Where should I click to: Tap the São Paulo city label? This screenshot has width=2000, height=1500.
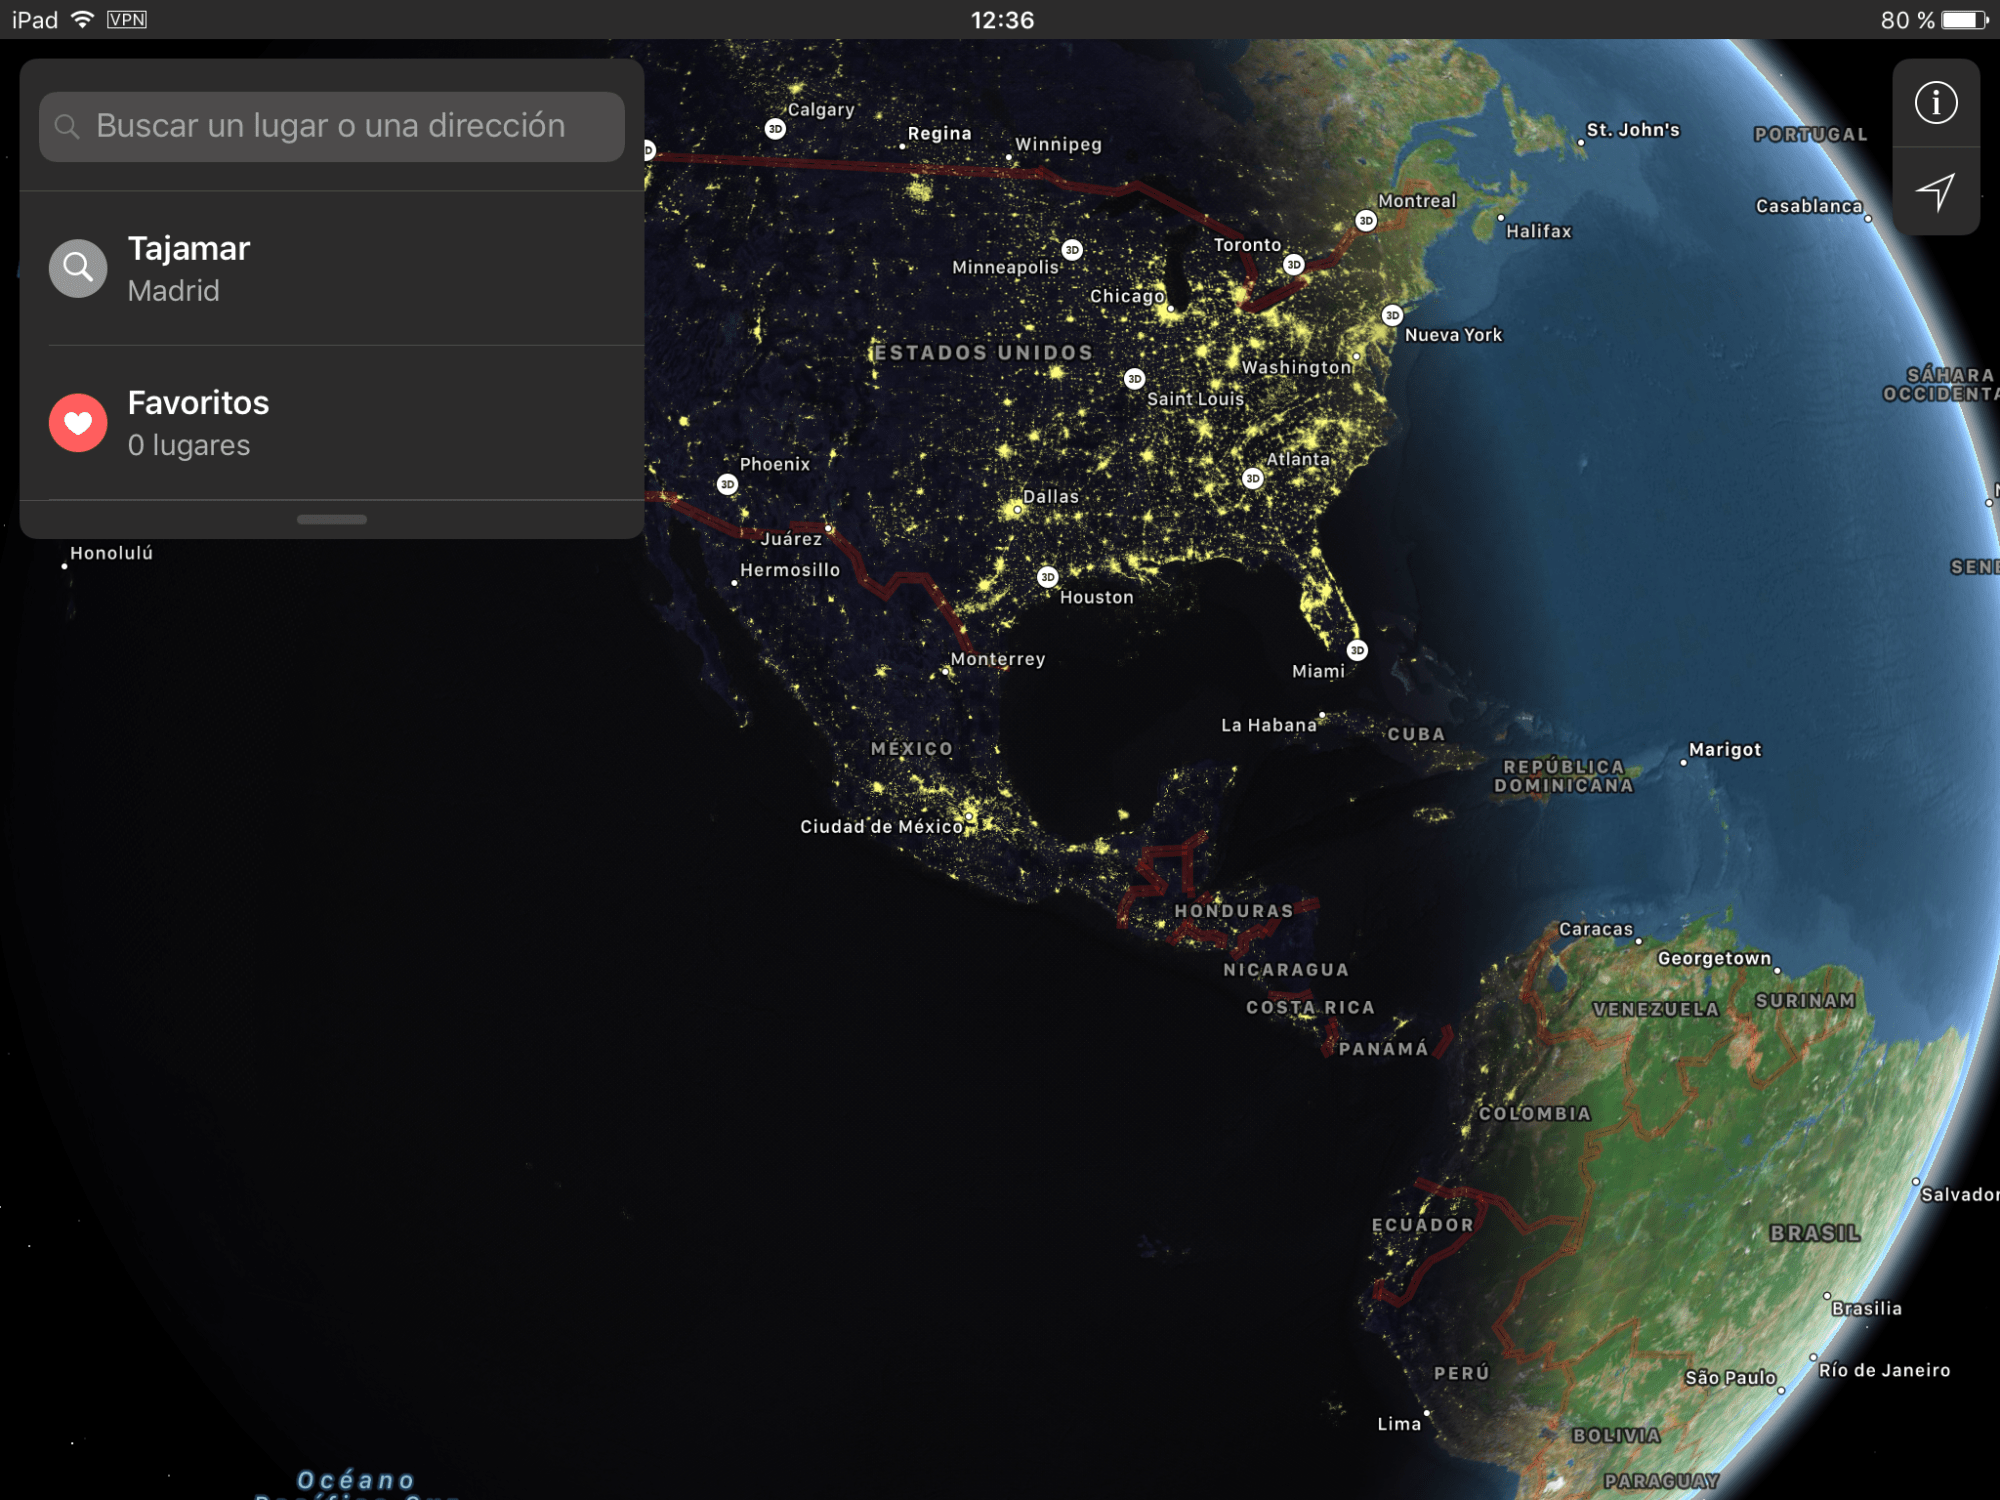[1730, 1378]
